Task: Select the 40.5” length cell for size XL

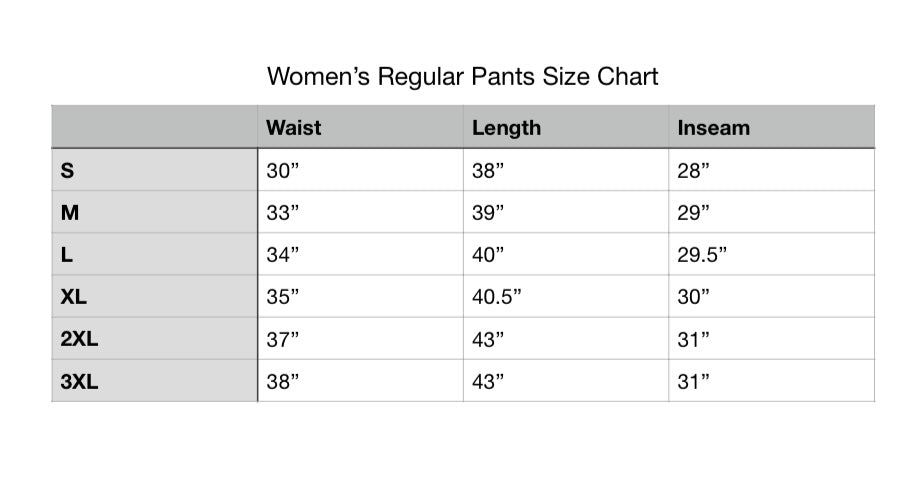Action: click(x=497, y=297)
